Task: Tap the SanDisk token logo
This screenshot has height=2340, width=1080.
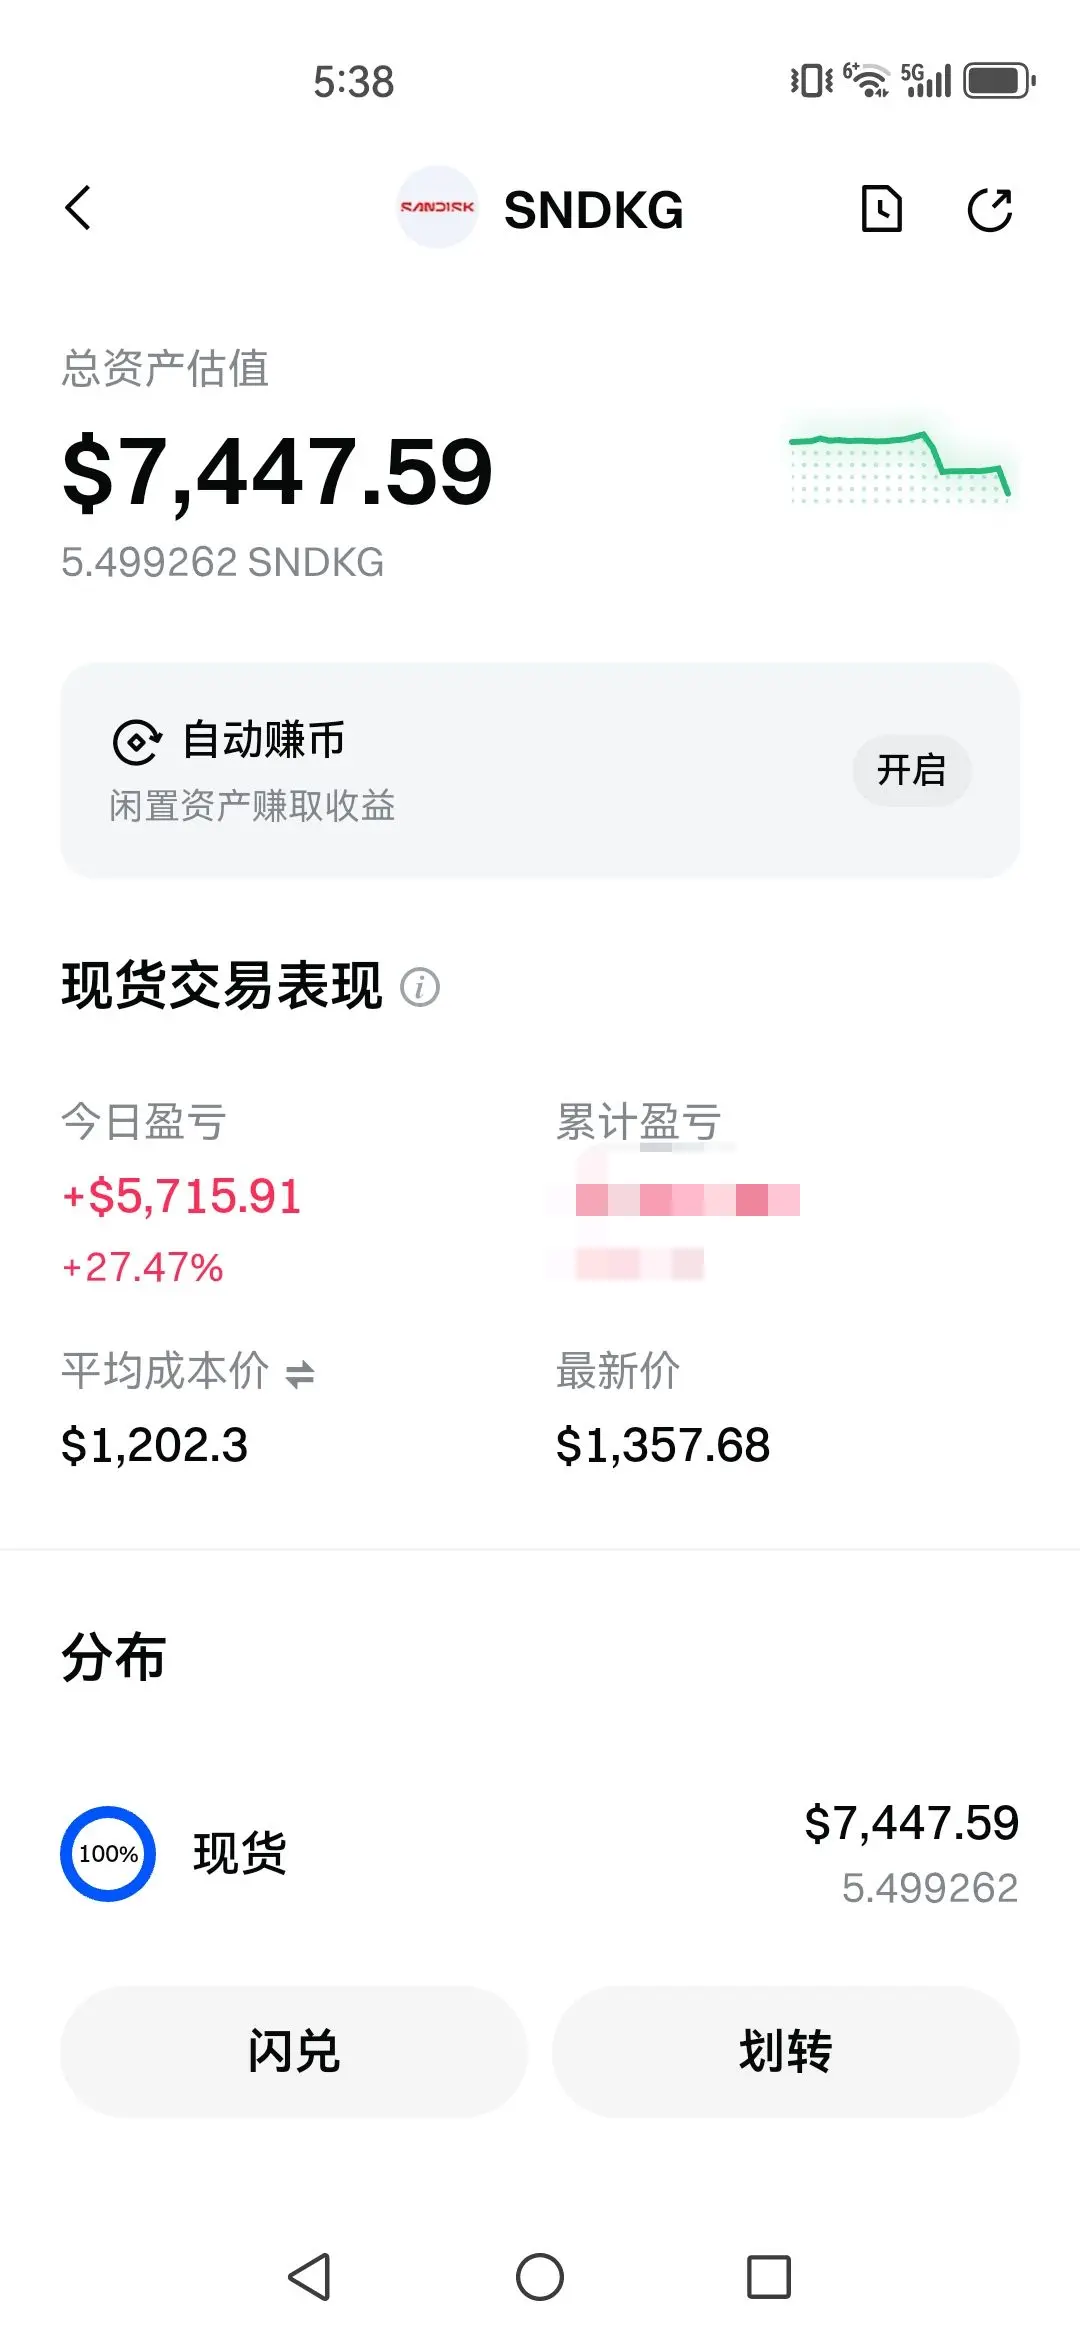Action: [x=437, y=207]
